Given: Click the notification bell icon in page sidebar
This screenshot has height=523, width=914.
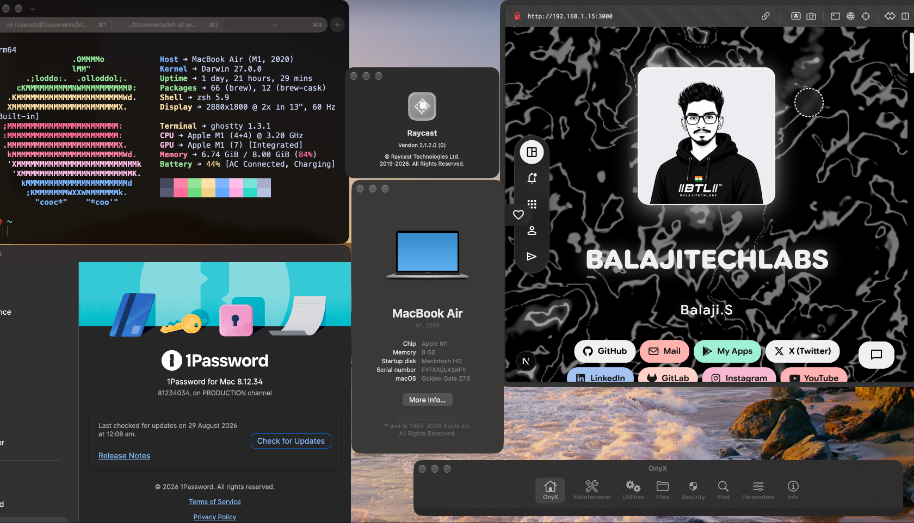Looking at the screenshot, I should 532,178.
